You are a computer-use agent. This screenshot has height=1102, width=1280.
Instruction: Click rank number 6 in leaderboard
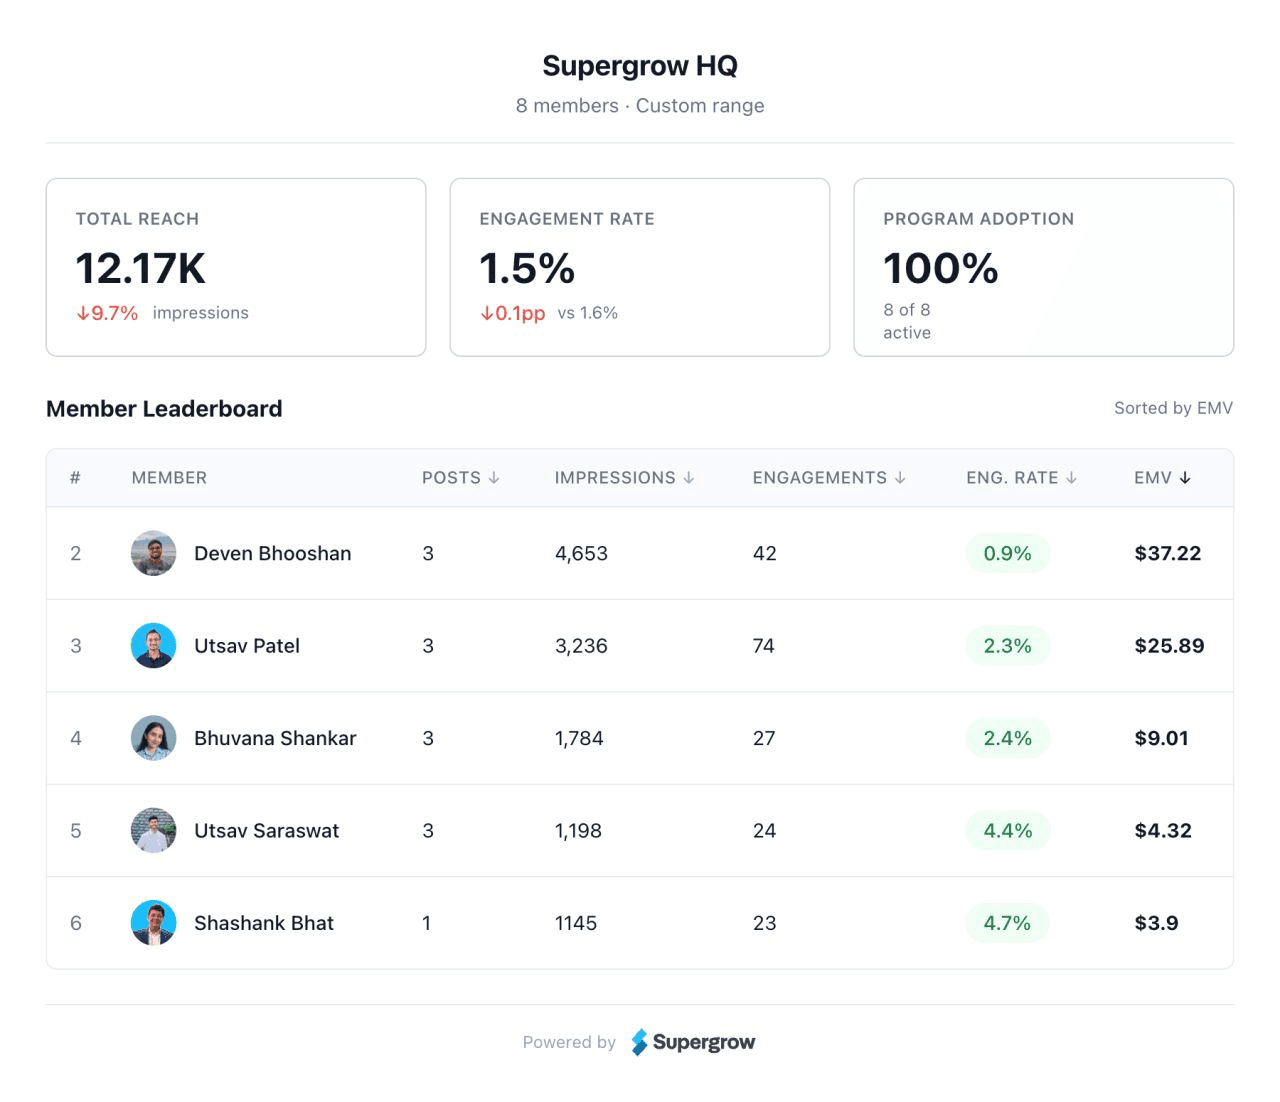(x=76, y=923)
